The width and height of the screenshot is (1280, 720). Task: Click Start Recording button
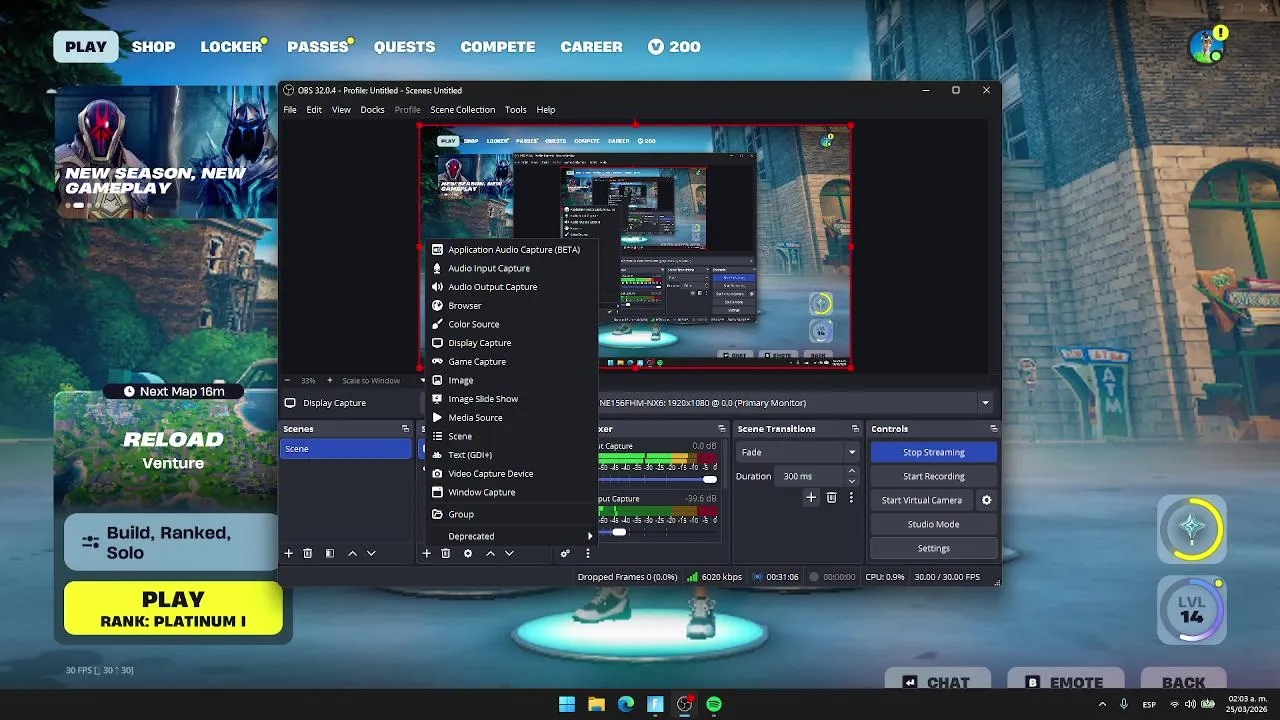pos(933,476)
